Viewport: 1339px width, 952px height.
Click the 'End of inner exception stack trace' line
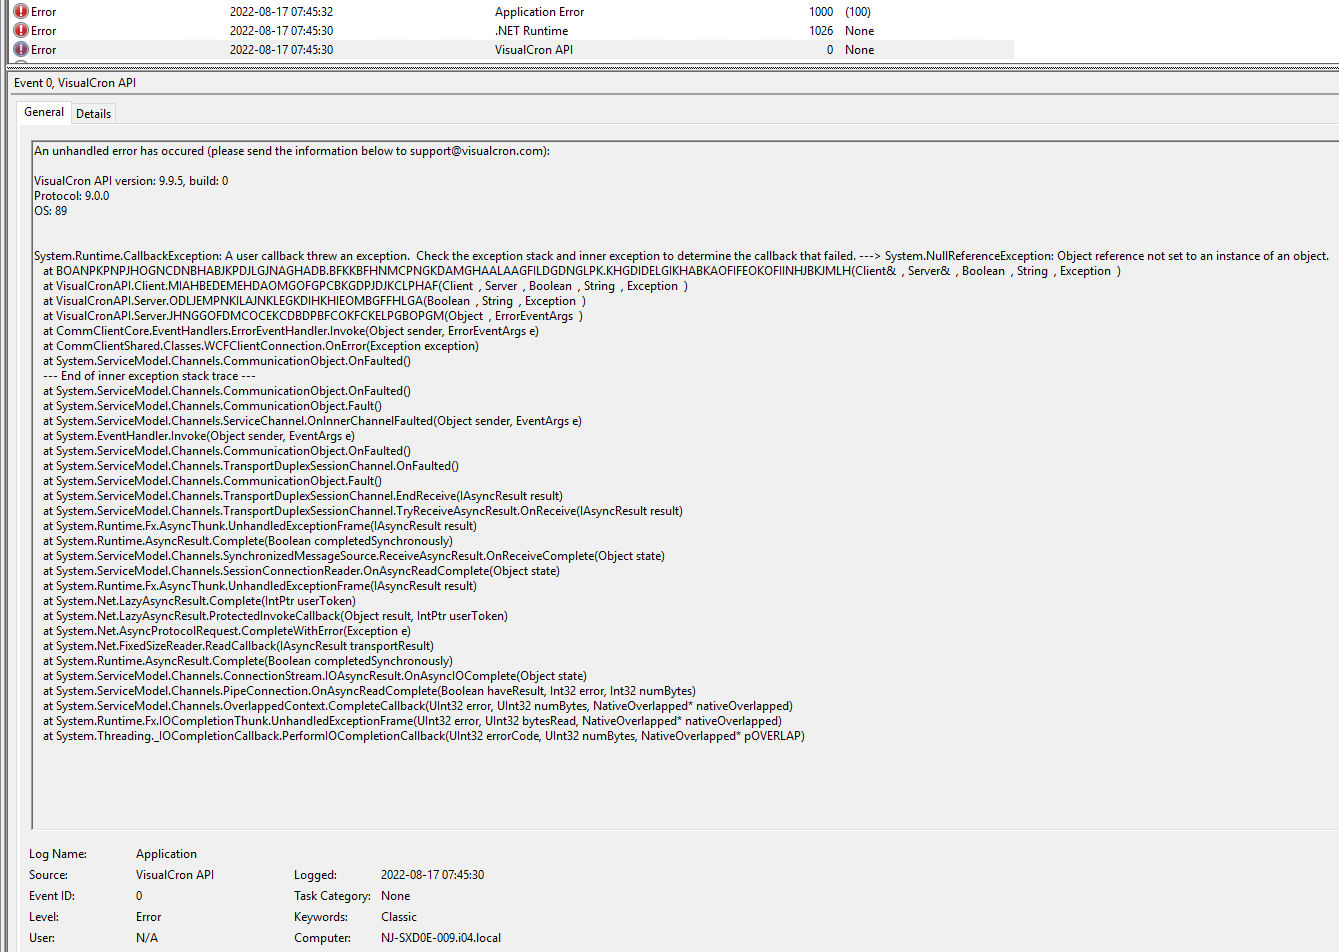[149, 376]
